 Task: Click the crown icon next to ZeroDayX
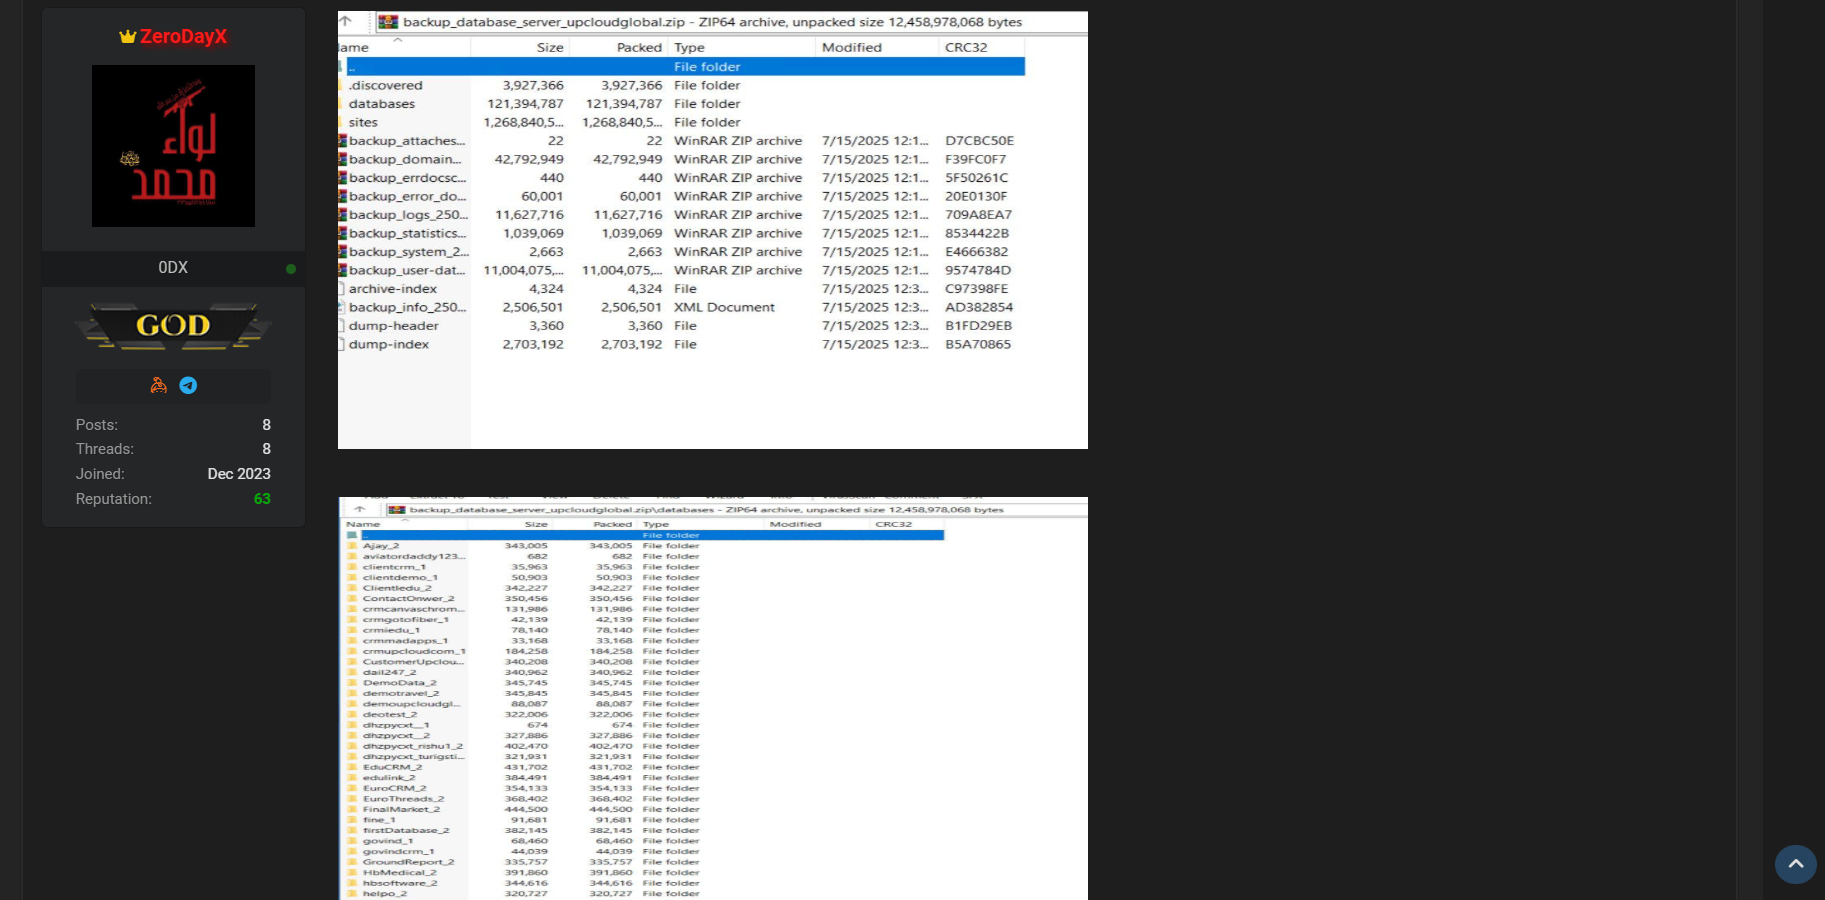pyautogui.click(x=127, y=37)
